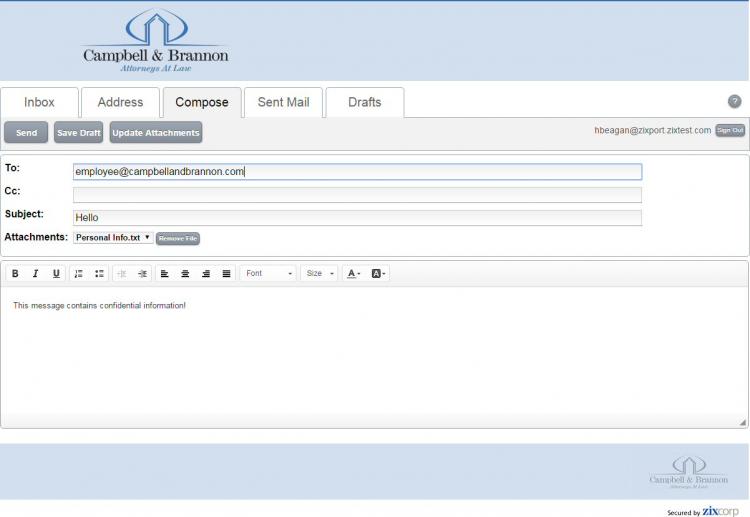This screenshot has height=517, width=750.
Task: Increase the paragraph indent
Action: [143, 273]
